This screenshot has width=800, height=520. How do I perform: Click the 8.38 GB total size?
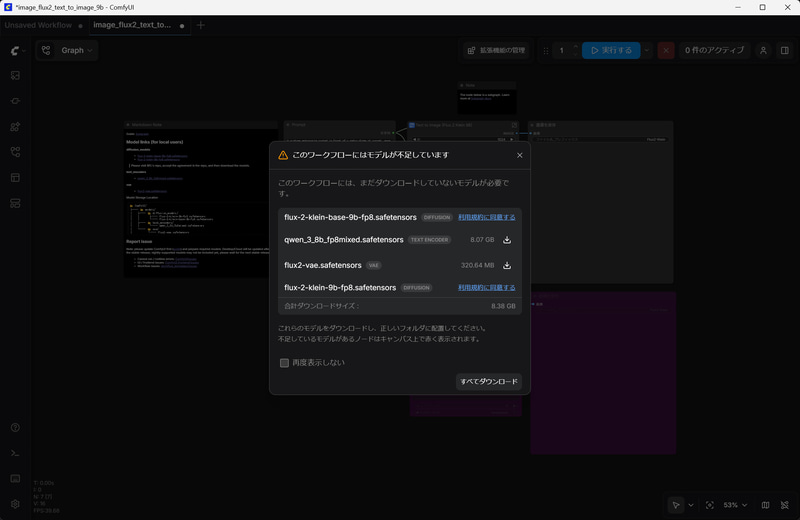503,306
